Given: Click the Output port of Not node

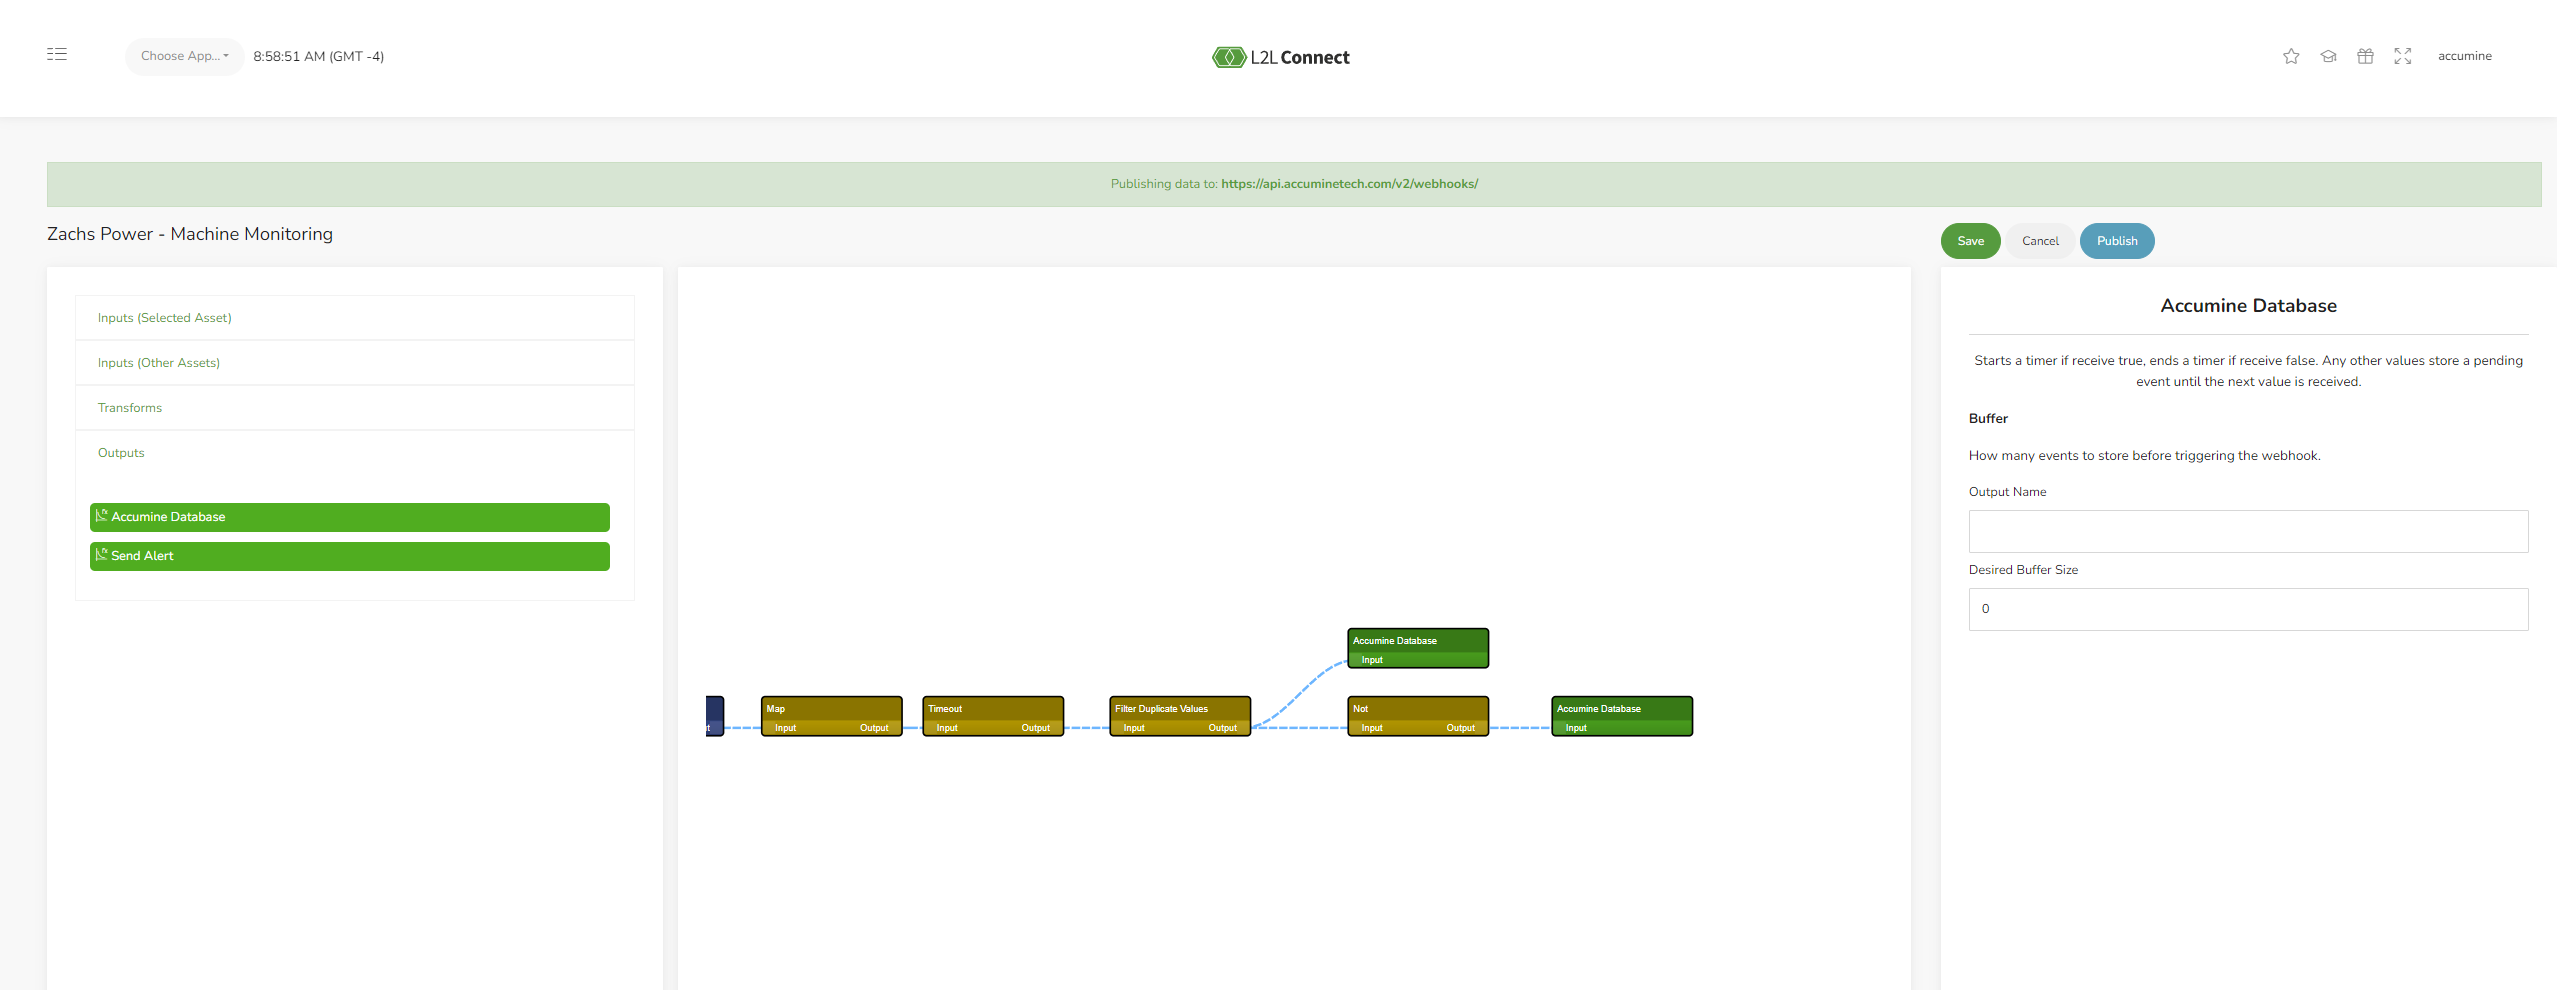Looking at the screenshot, I should pos(1461,728).
